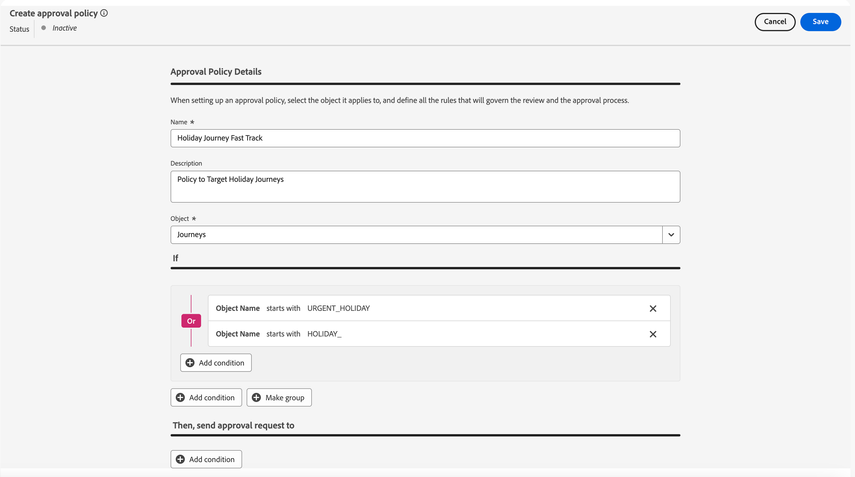Click the Name field containing Holiday Journey Fast Track
Viewport: 855px width, 477px height.
[x=425, y=138]
